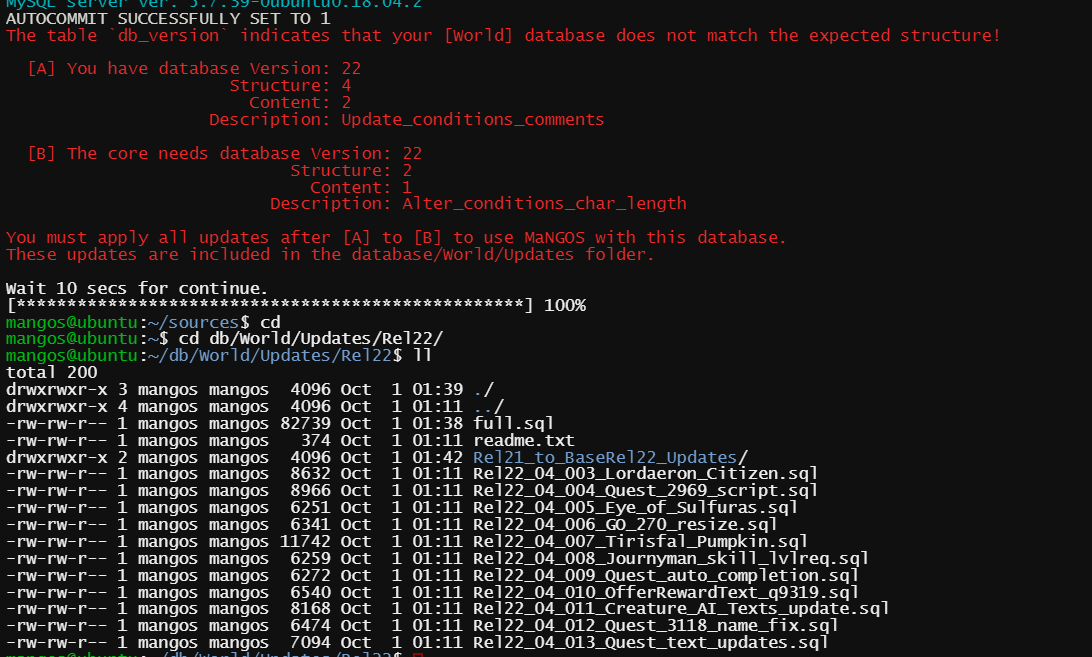The image size is (1092, 657).
Task: Click the 'Structure: 2' line
Action: 351,171
